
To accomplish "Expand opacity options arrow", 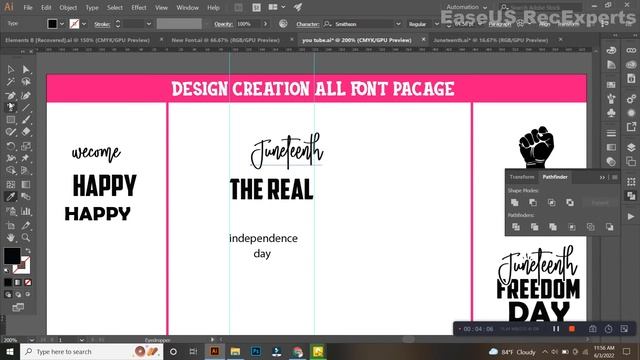I will [265, 24].
